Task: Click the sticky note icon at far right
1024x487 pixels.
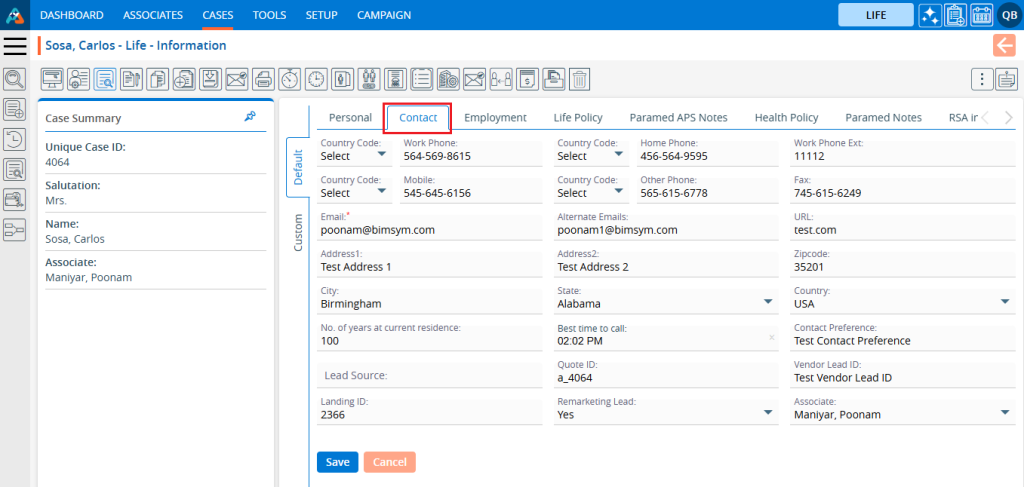Action: click(x=1006, y=79)
